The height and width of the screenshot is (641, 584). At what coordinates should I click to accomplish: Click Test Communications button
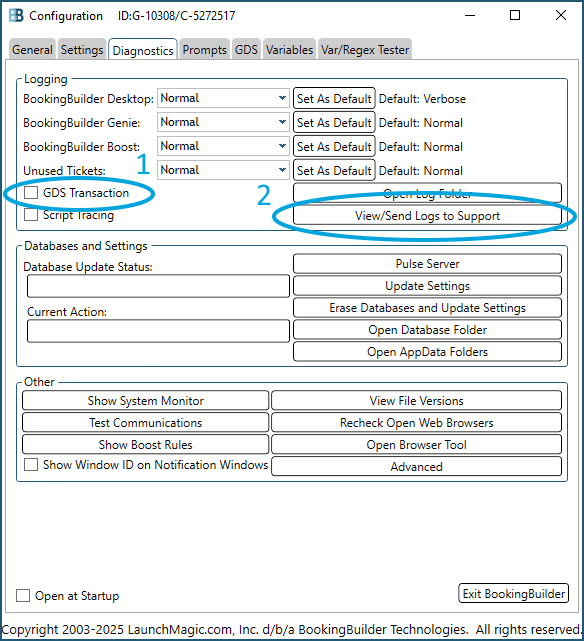point(145,423)
